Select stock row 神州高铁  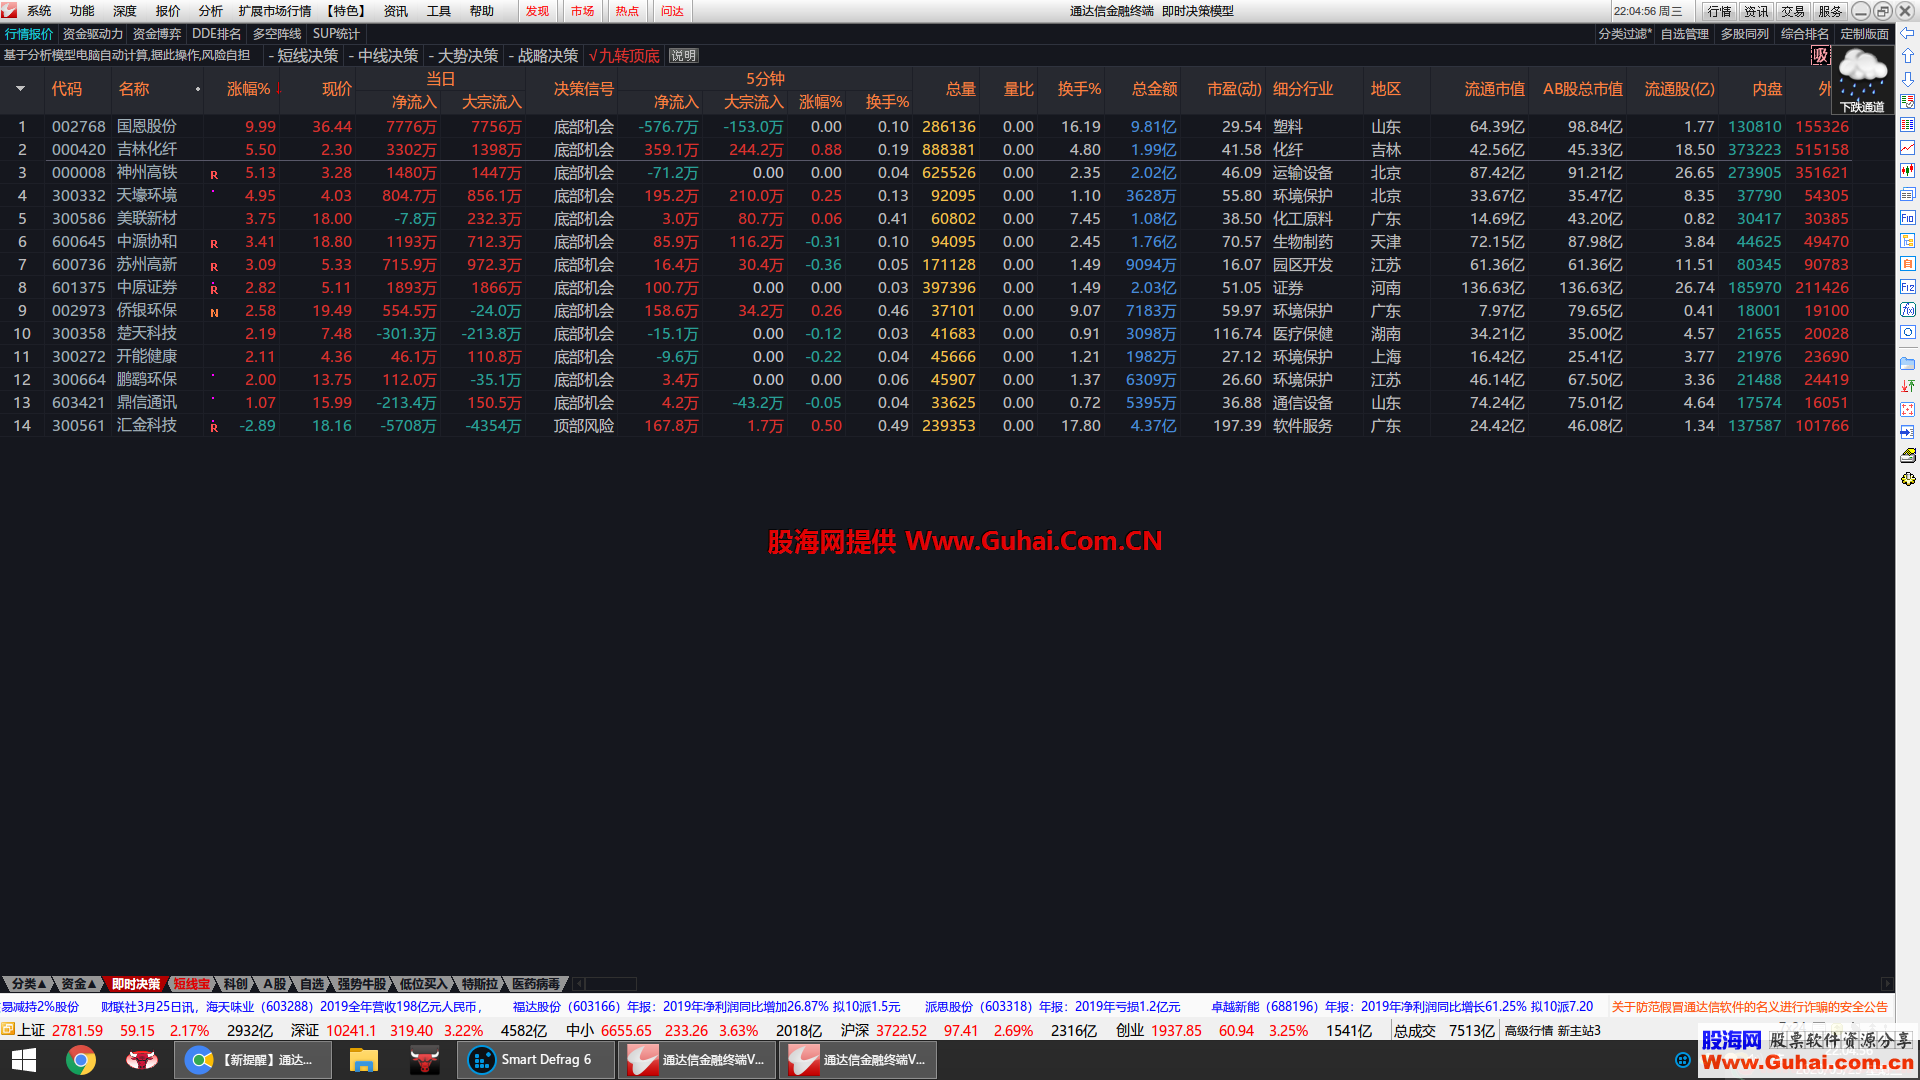925,173
